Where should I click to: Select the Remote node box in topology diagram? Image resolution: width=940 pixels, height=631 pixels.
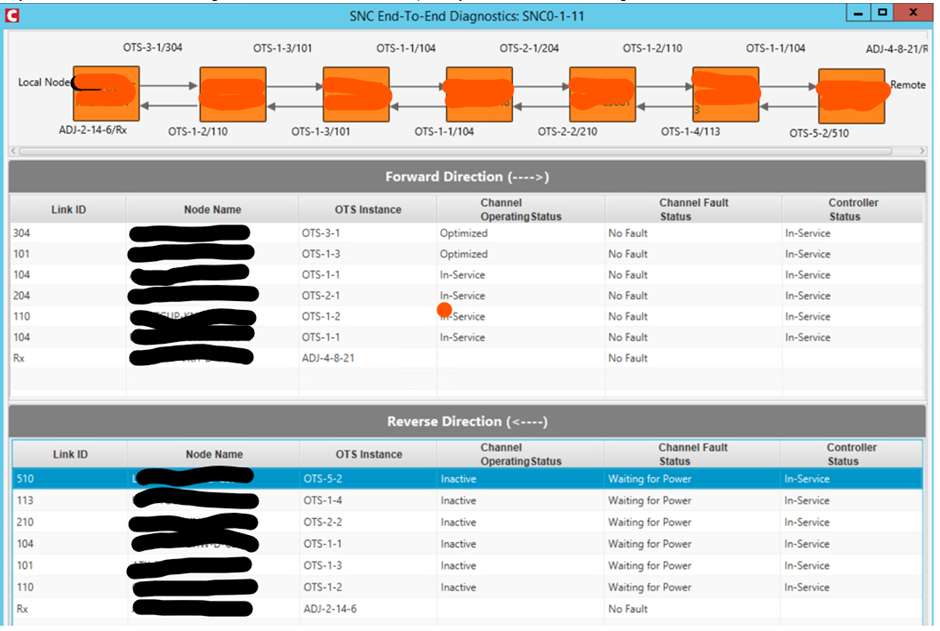(851, 96)
